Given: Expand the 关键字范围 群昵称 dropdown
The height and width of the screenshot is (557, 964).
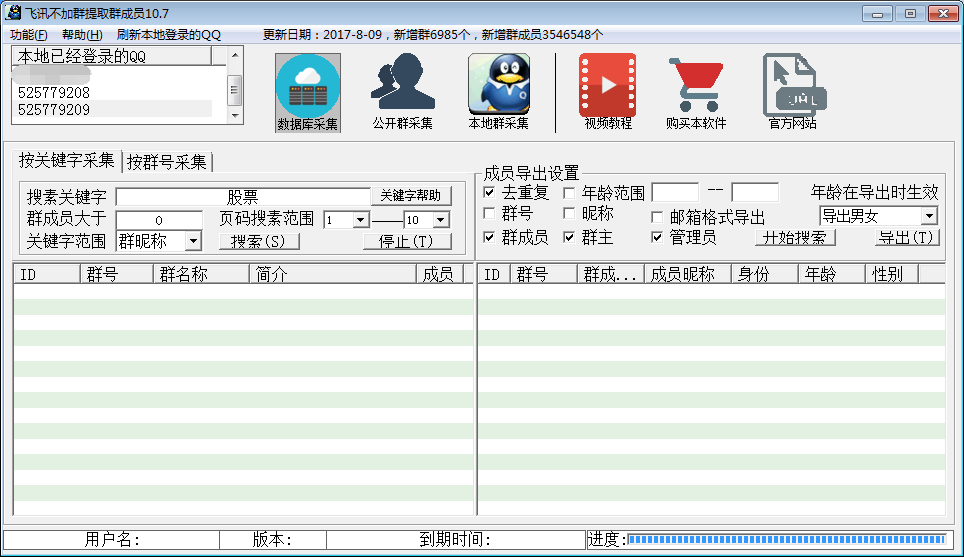Looking at the screenshot, I should pos(193,241).
